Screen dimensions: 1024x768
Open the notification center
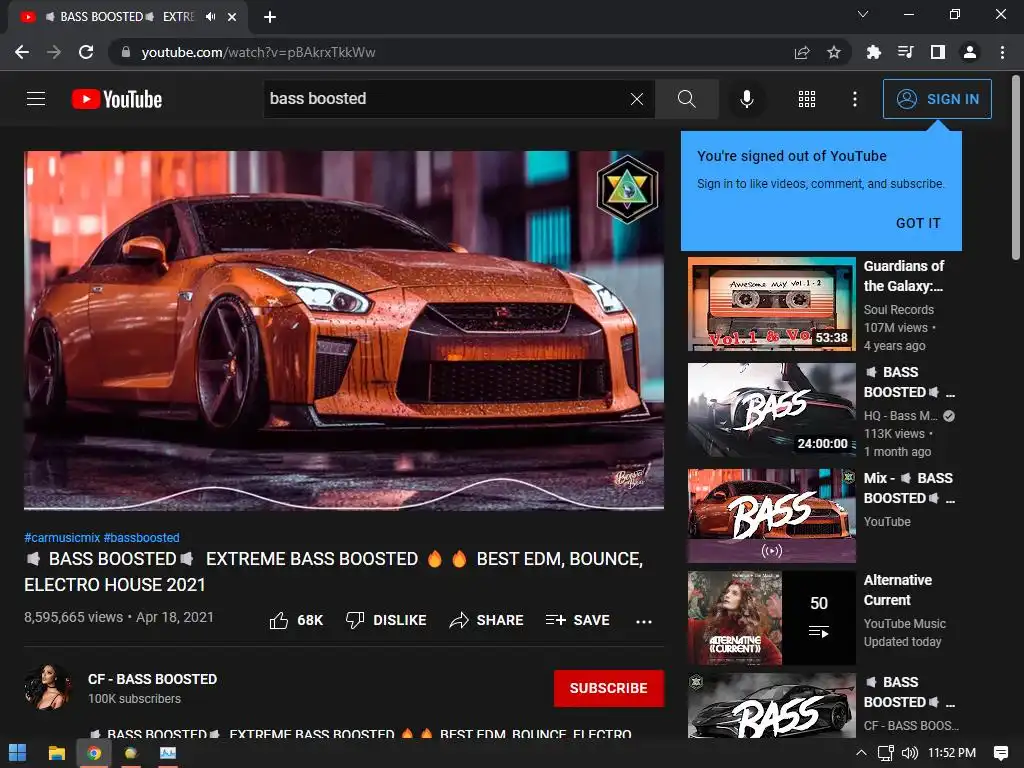point(1000,753)
